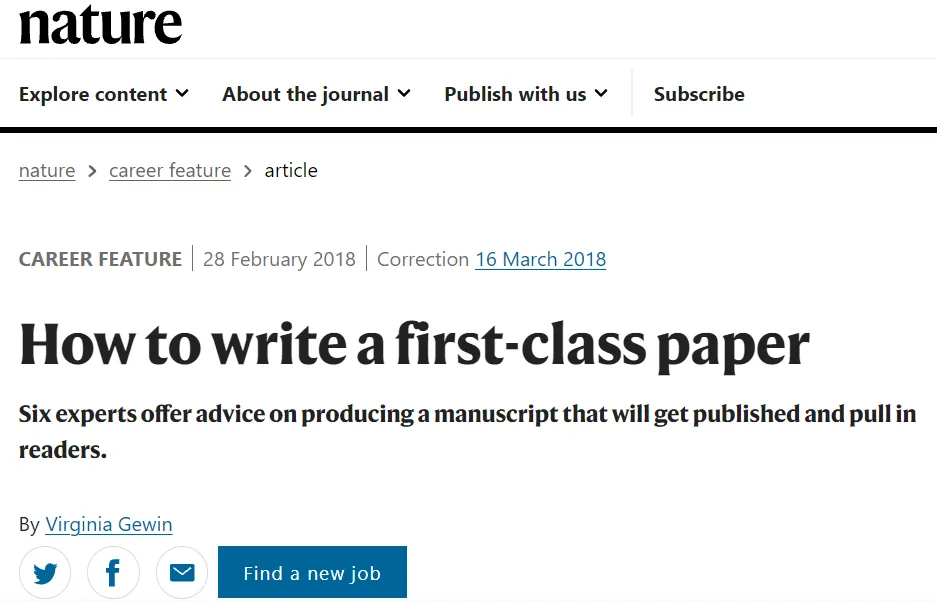Open the 16 March 2018 correction
Viewport: 937px width, 602px height.
(x=540, y=260)
